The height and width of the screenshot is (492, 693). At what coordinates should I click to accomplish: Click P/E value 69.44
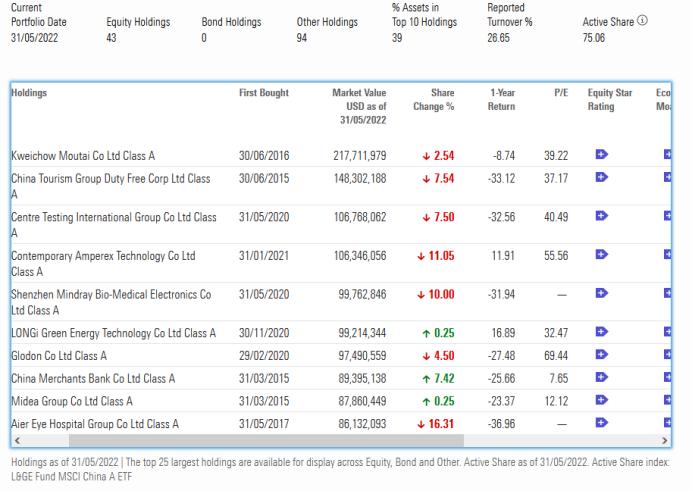click(x=556, y=356)
